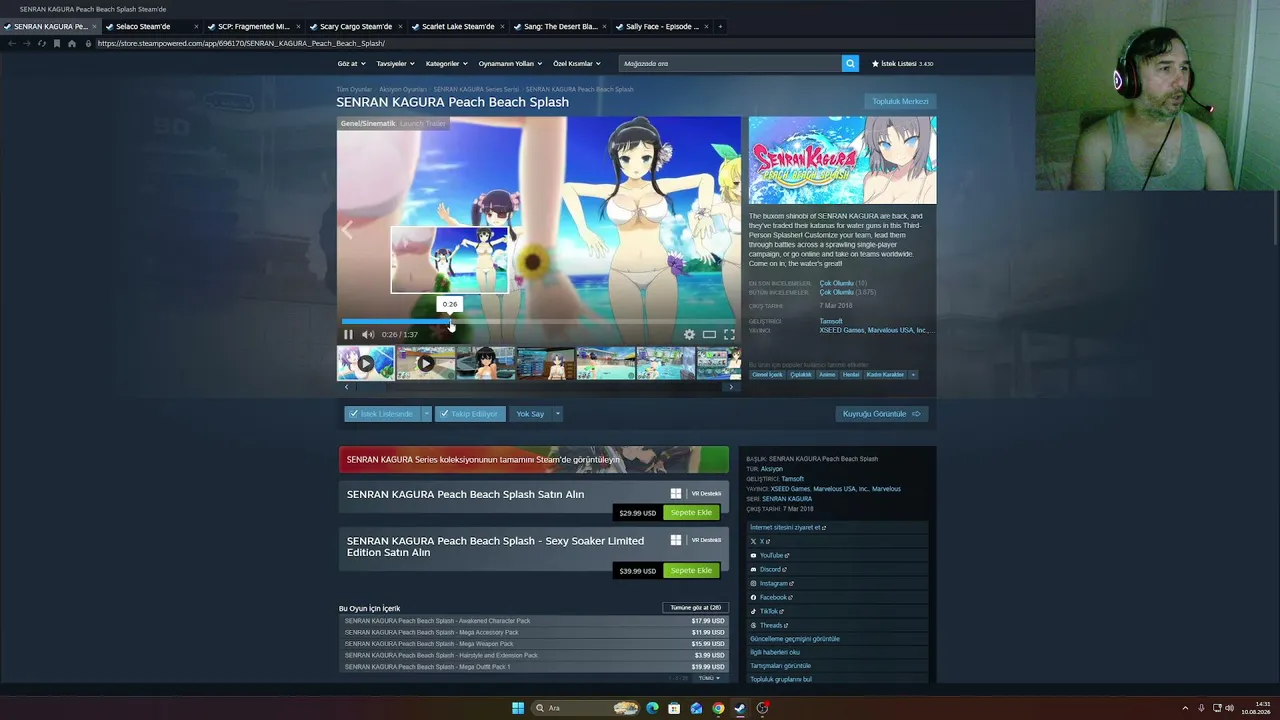The image size is (1280, 720).
Task: Click Kuyruğu Görüntüle queue button
Action: point(881,414)
